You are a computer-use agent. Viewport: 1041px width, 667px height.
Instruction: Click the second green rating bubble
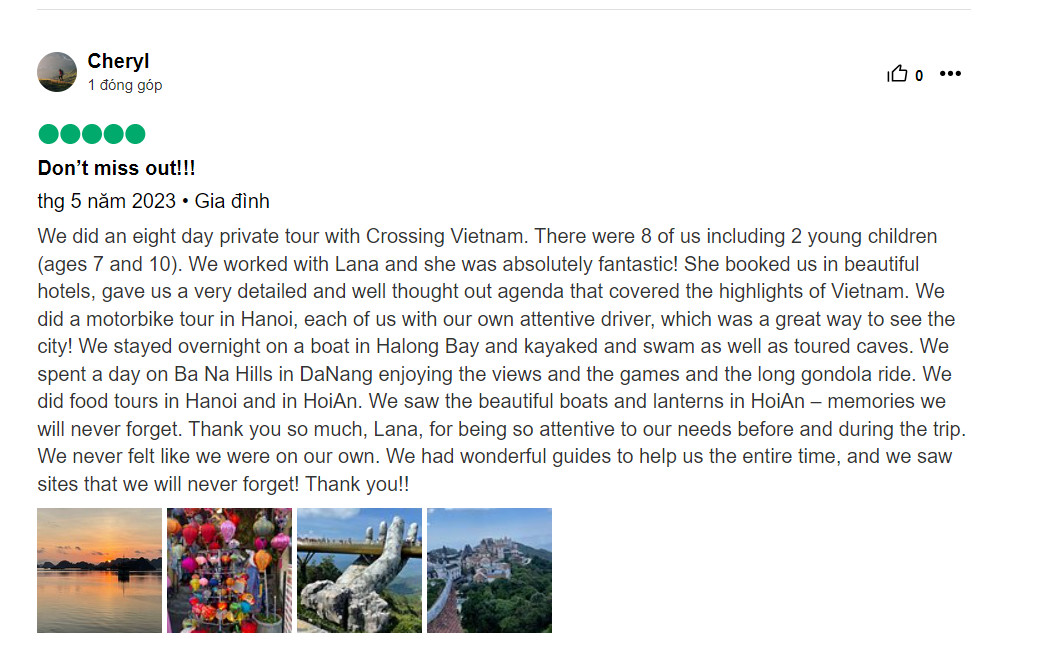coord(70,134)
